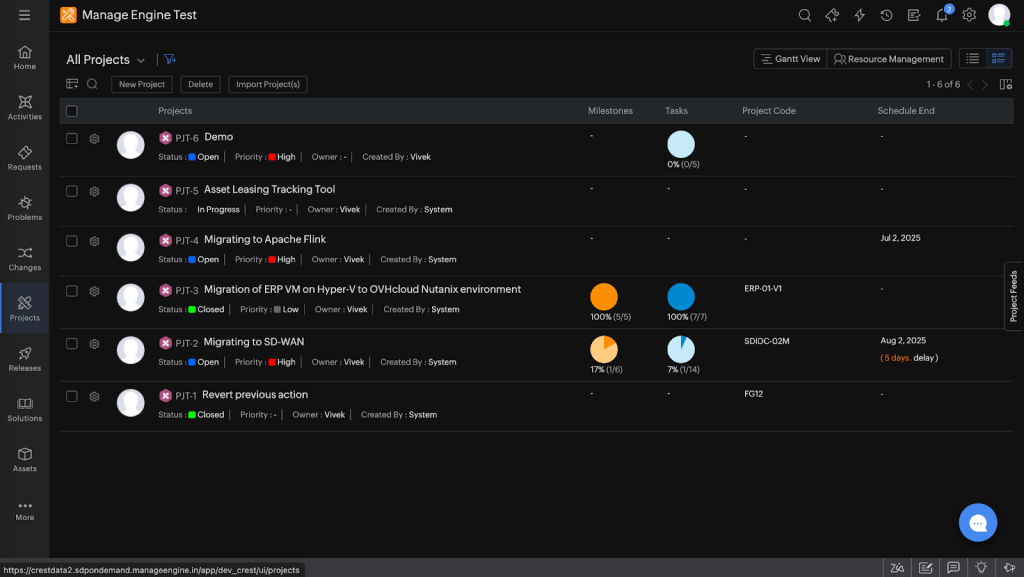Open the Releases module in sidebar
This screenshot has width=1024, height=577.
pyautogui.click(x=25, y=359)
